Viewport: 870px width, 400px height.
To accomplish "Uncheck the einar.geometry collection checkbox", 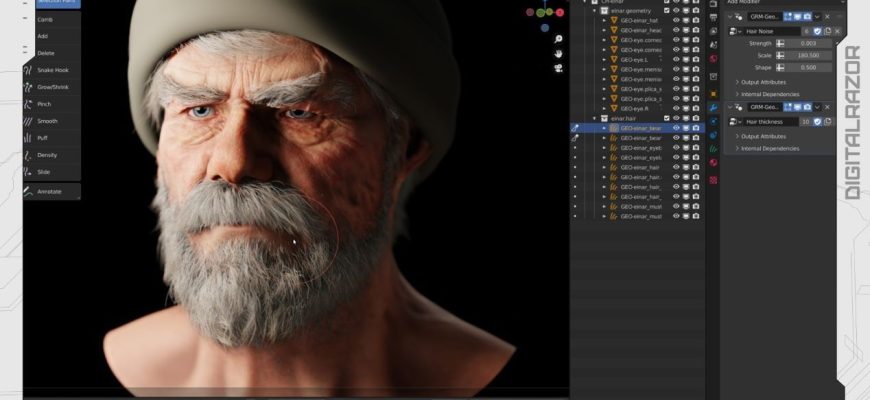I will point(665,10).
